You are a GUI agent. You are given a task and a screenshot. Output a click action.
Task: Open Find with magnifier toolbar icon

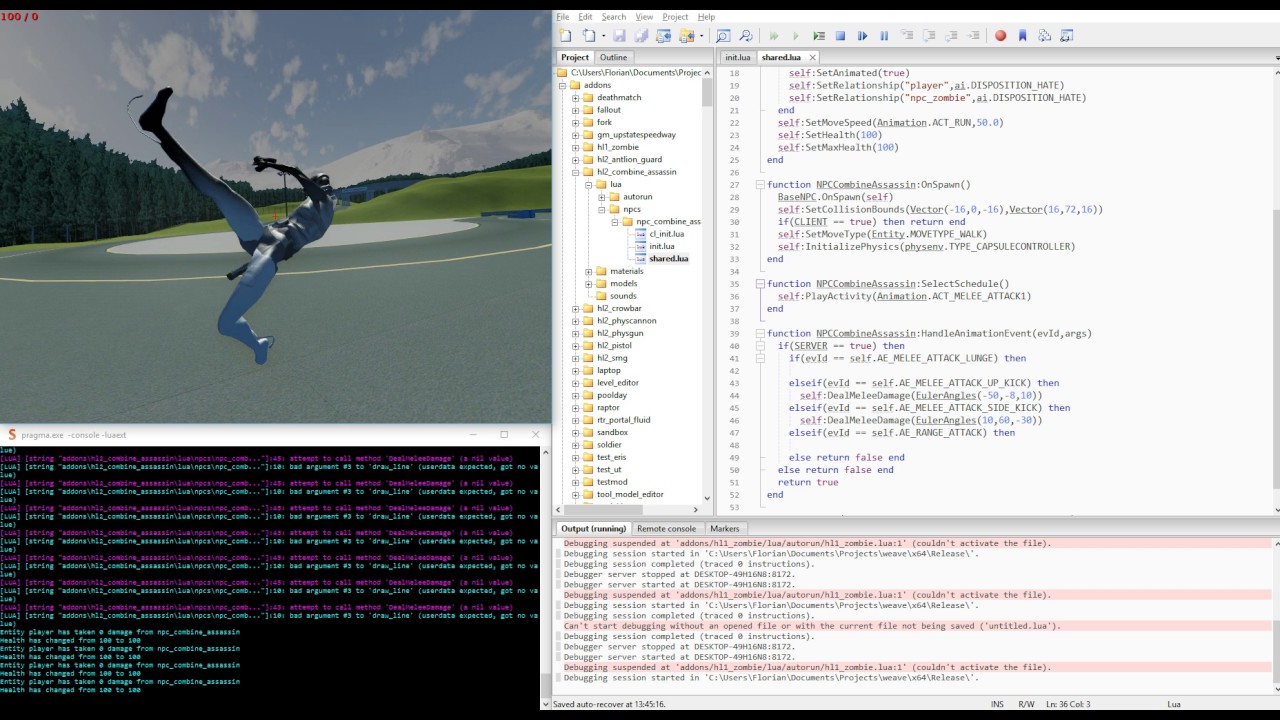pos(723,36)
